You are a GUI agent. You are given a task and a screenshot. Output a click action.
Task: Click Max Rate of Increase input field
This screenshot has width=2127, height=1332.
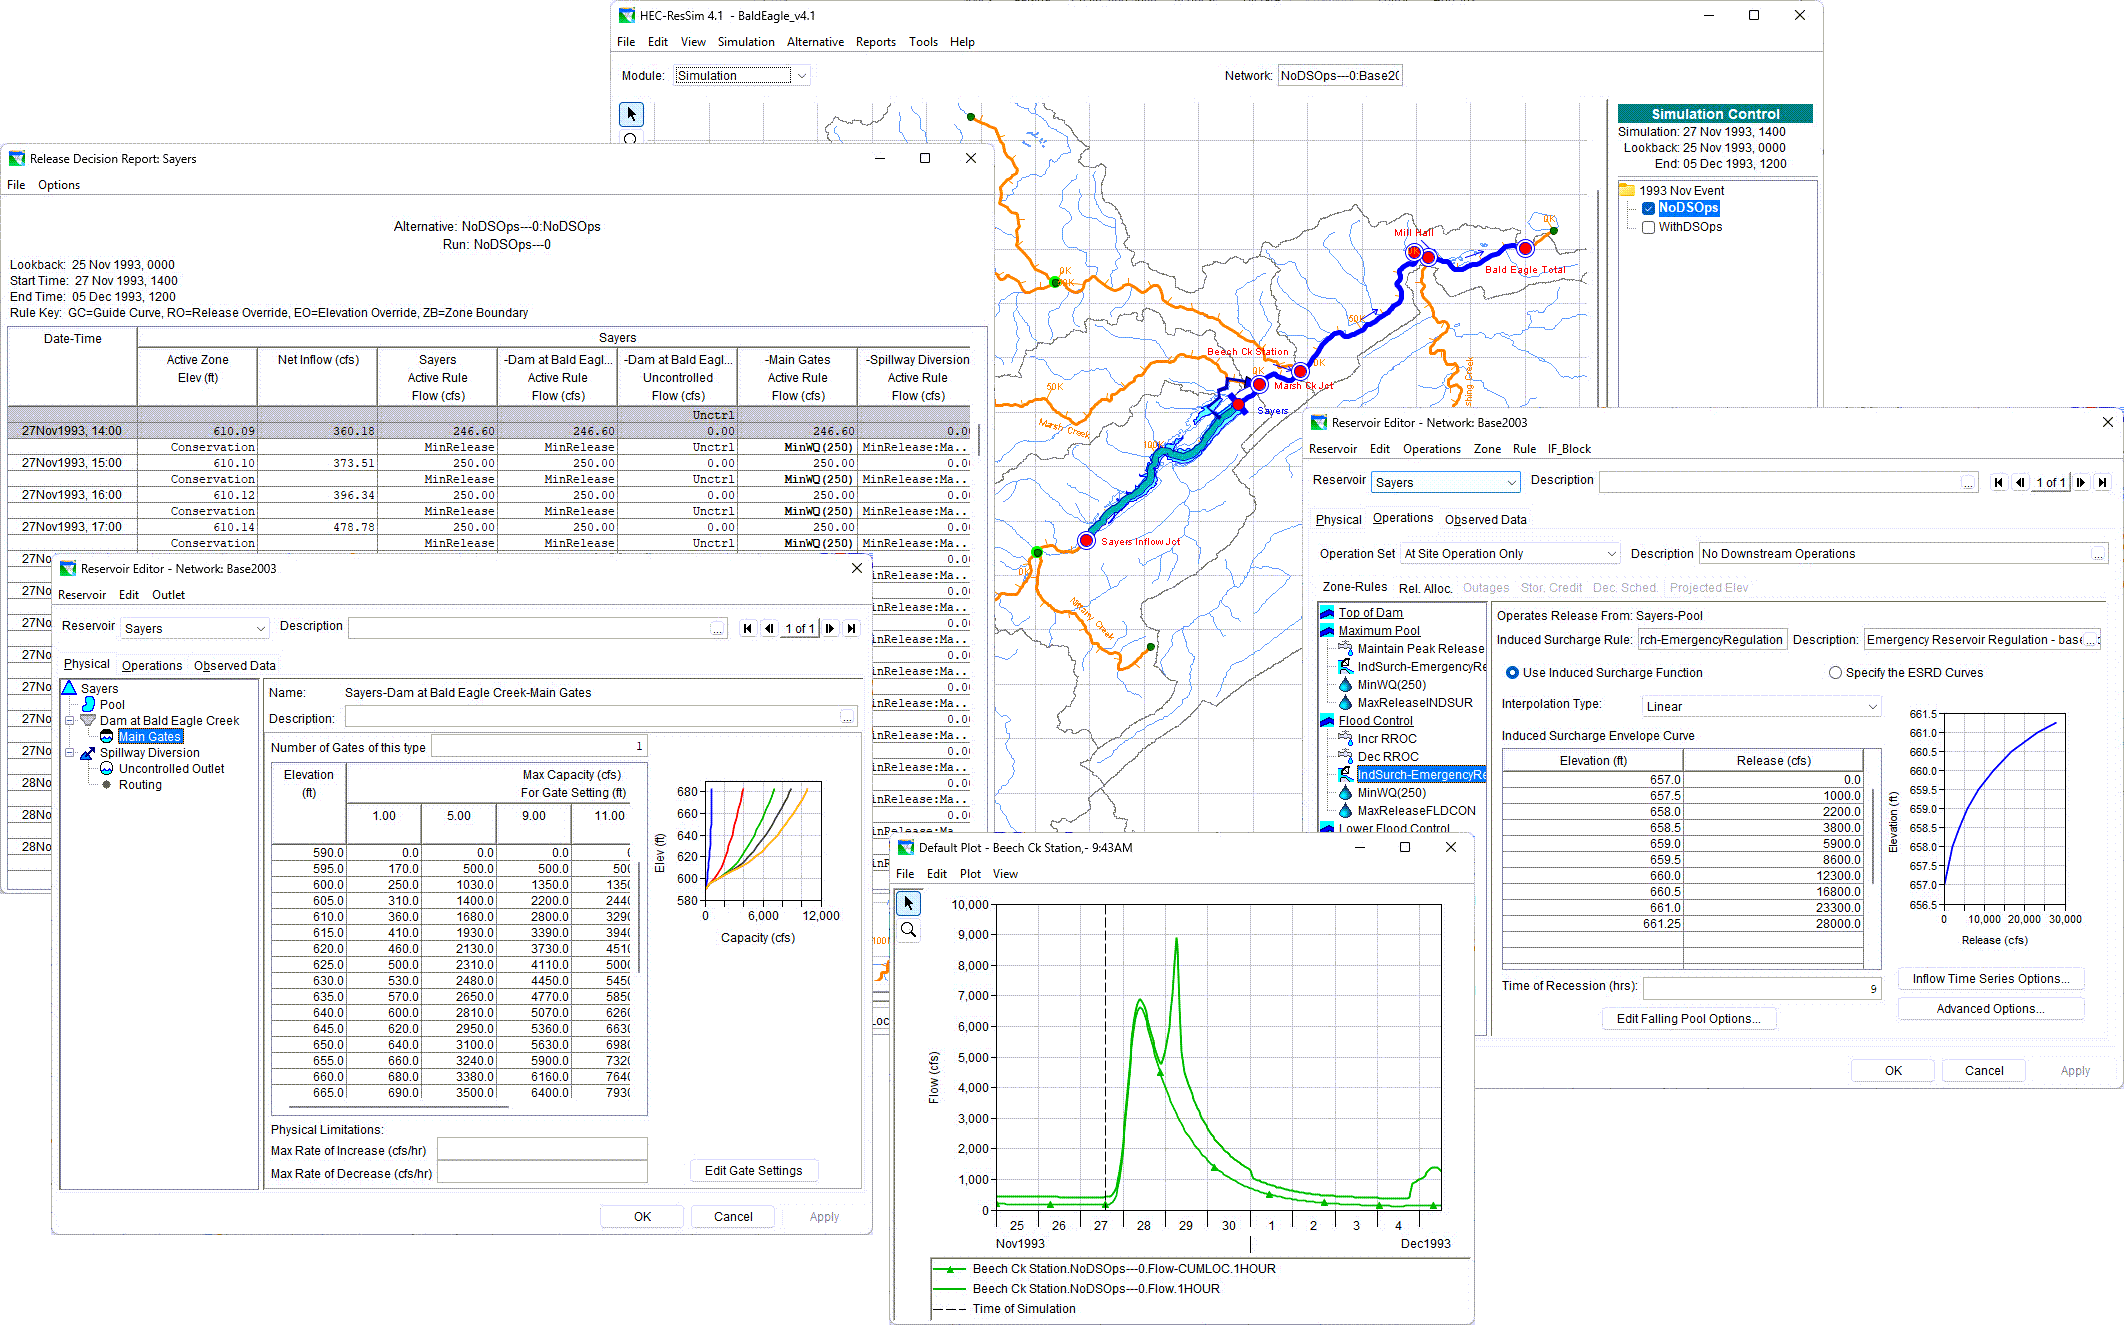(x=542, y=1150)
